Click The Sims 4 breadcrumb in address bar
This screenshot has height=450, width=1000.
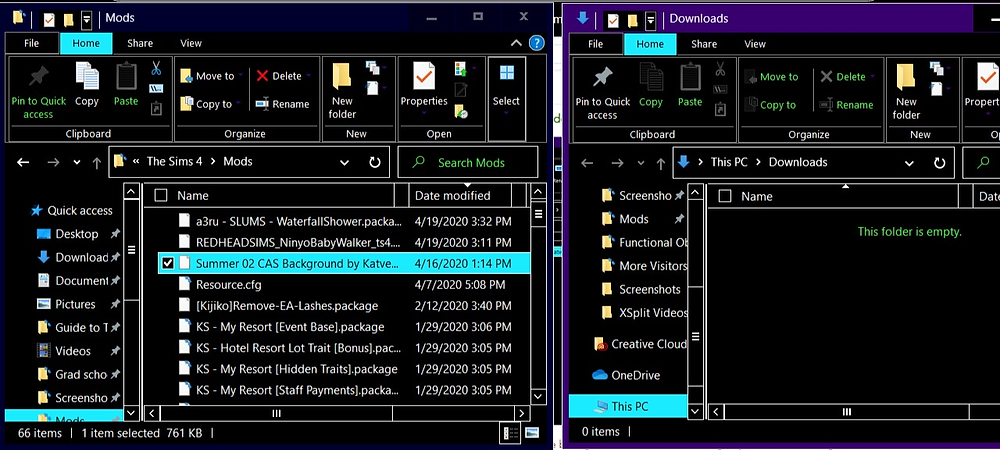pyautogui.click(x=174, y=162)
